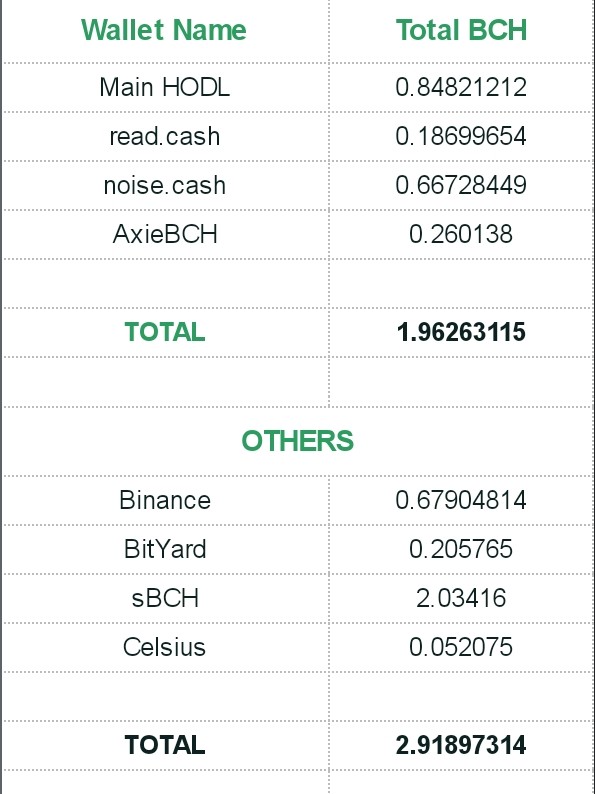
Task: Select the bottom total 2.91897314
Action: [x=461, y=745]
